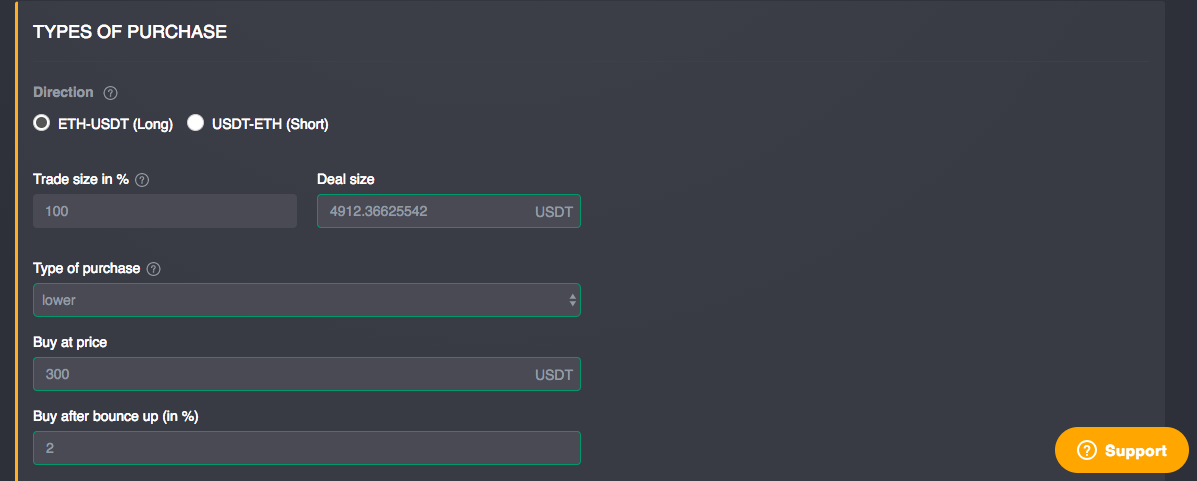Screen dimensions: 1197x481
Task: Click the USDT-ETH (Short) label text
Action: 269,124
